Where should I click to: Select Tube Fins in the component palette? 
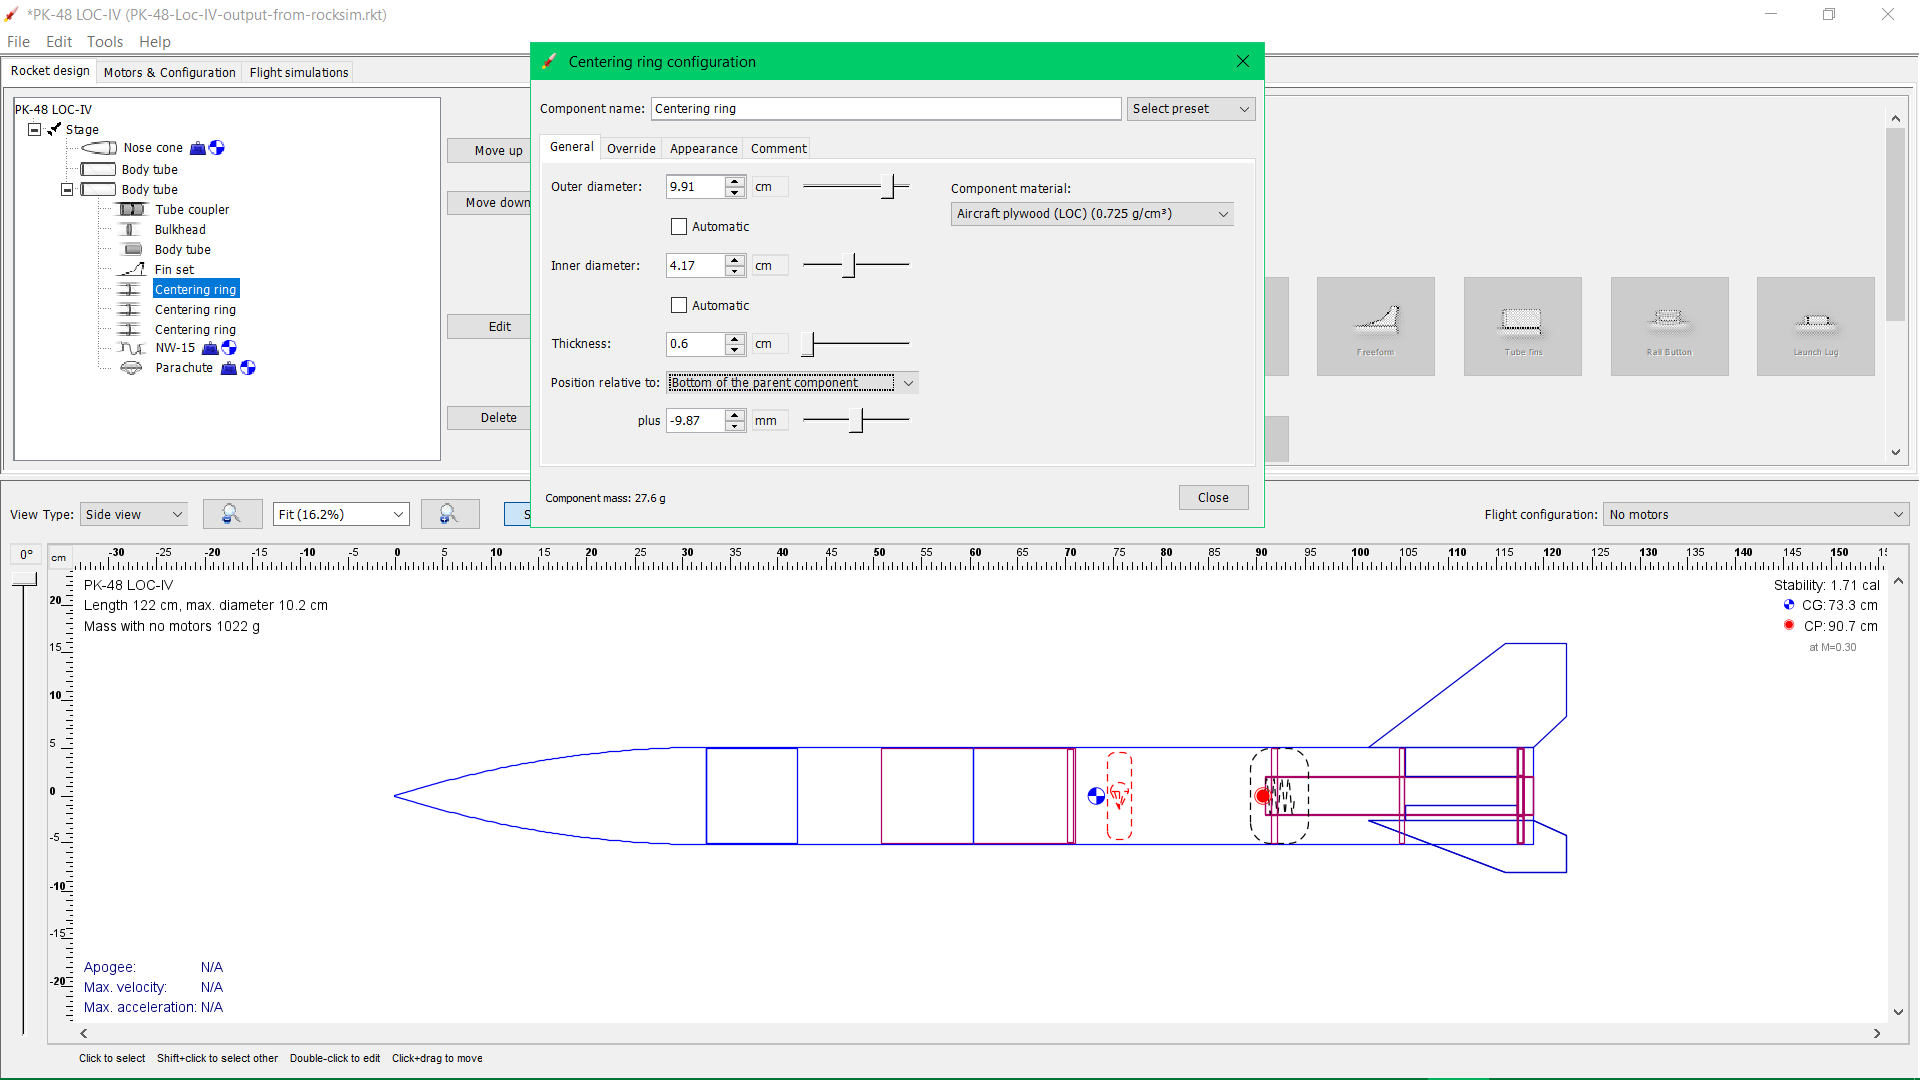(1522, 326)
